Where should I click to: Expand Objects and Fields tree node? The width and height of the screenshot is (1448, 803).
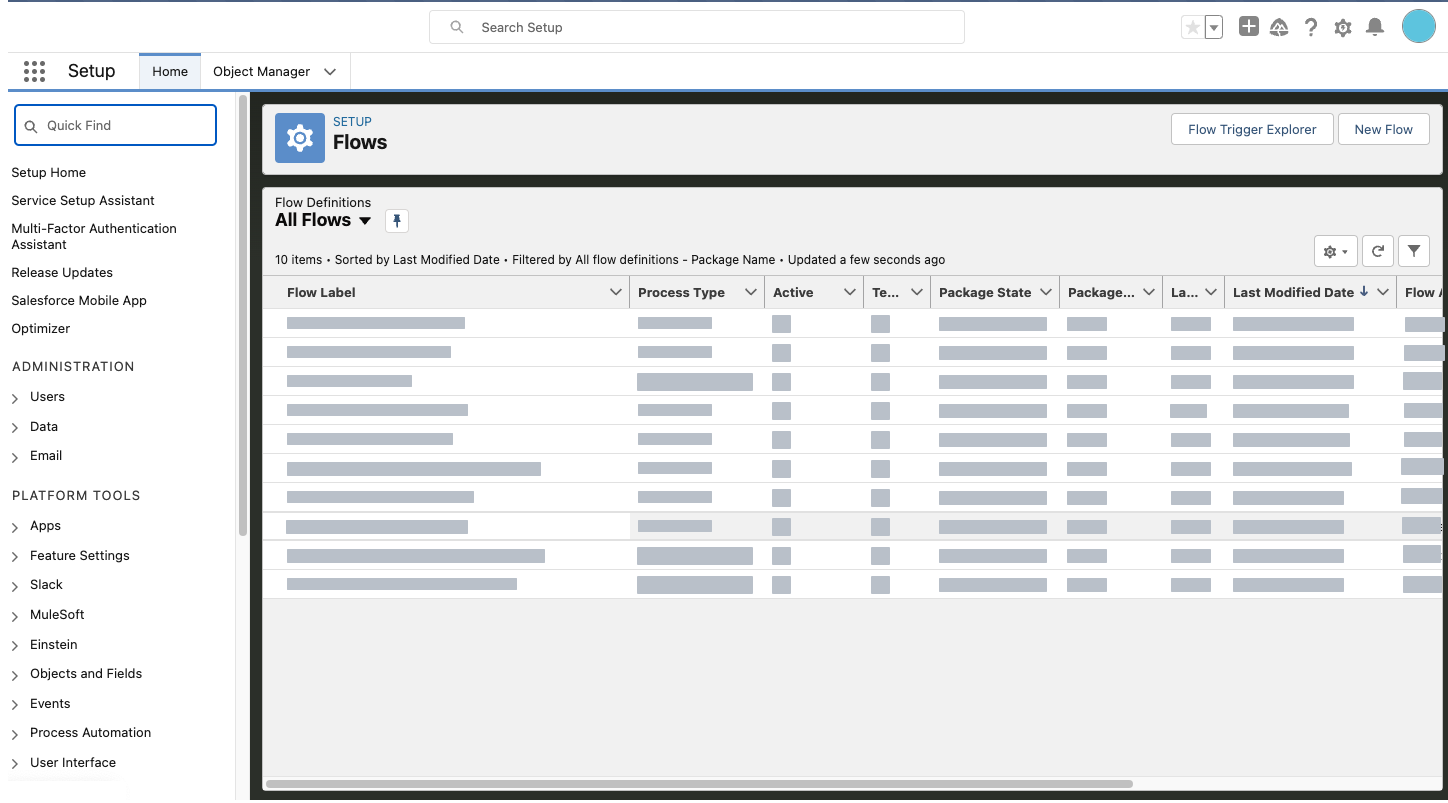pos(15,675)
